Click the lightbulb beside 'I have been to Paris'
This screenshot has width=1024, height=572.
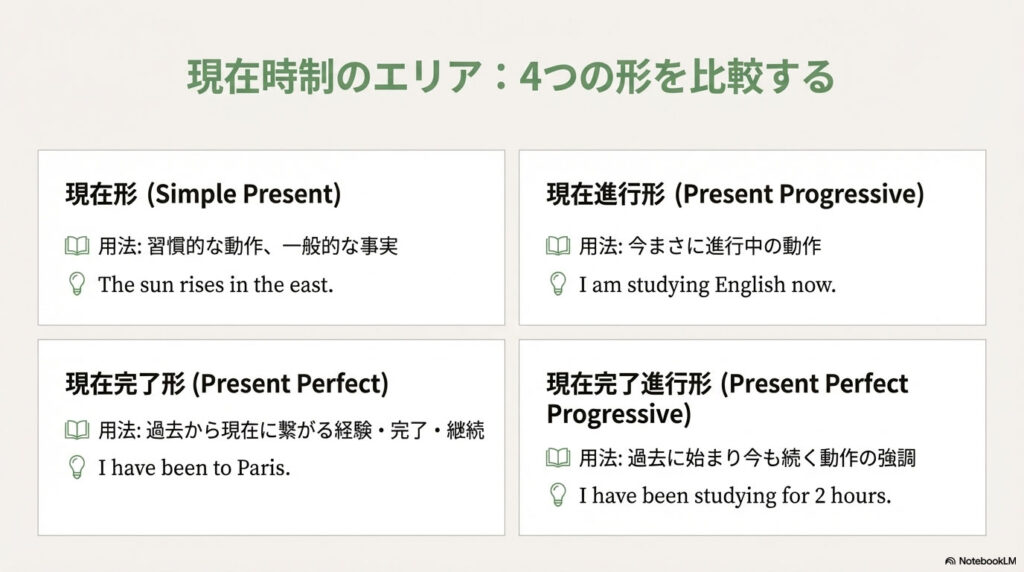click(x=76, y=467)
